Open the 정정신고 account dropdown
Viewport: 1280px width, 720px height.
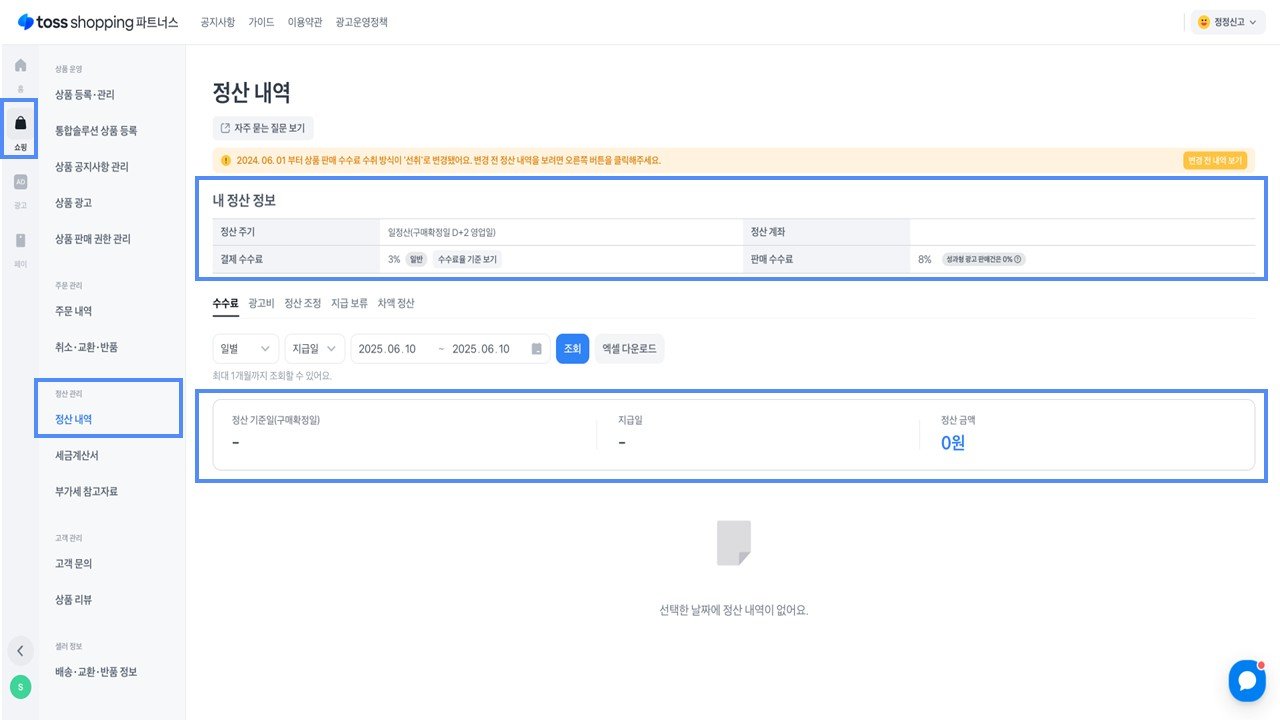pyautogui.click(x=1228, y=22)
